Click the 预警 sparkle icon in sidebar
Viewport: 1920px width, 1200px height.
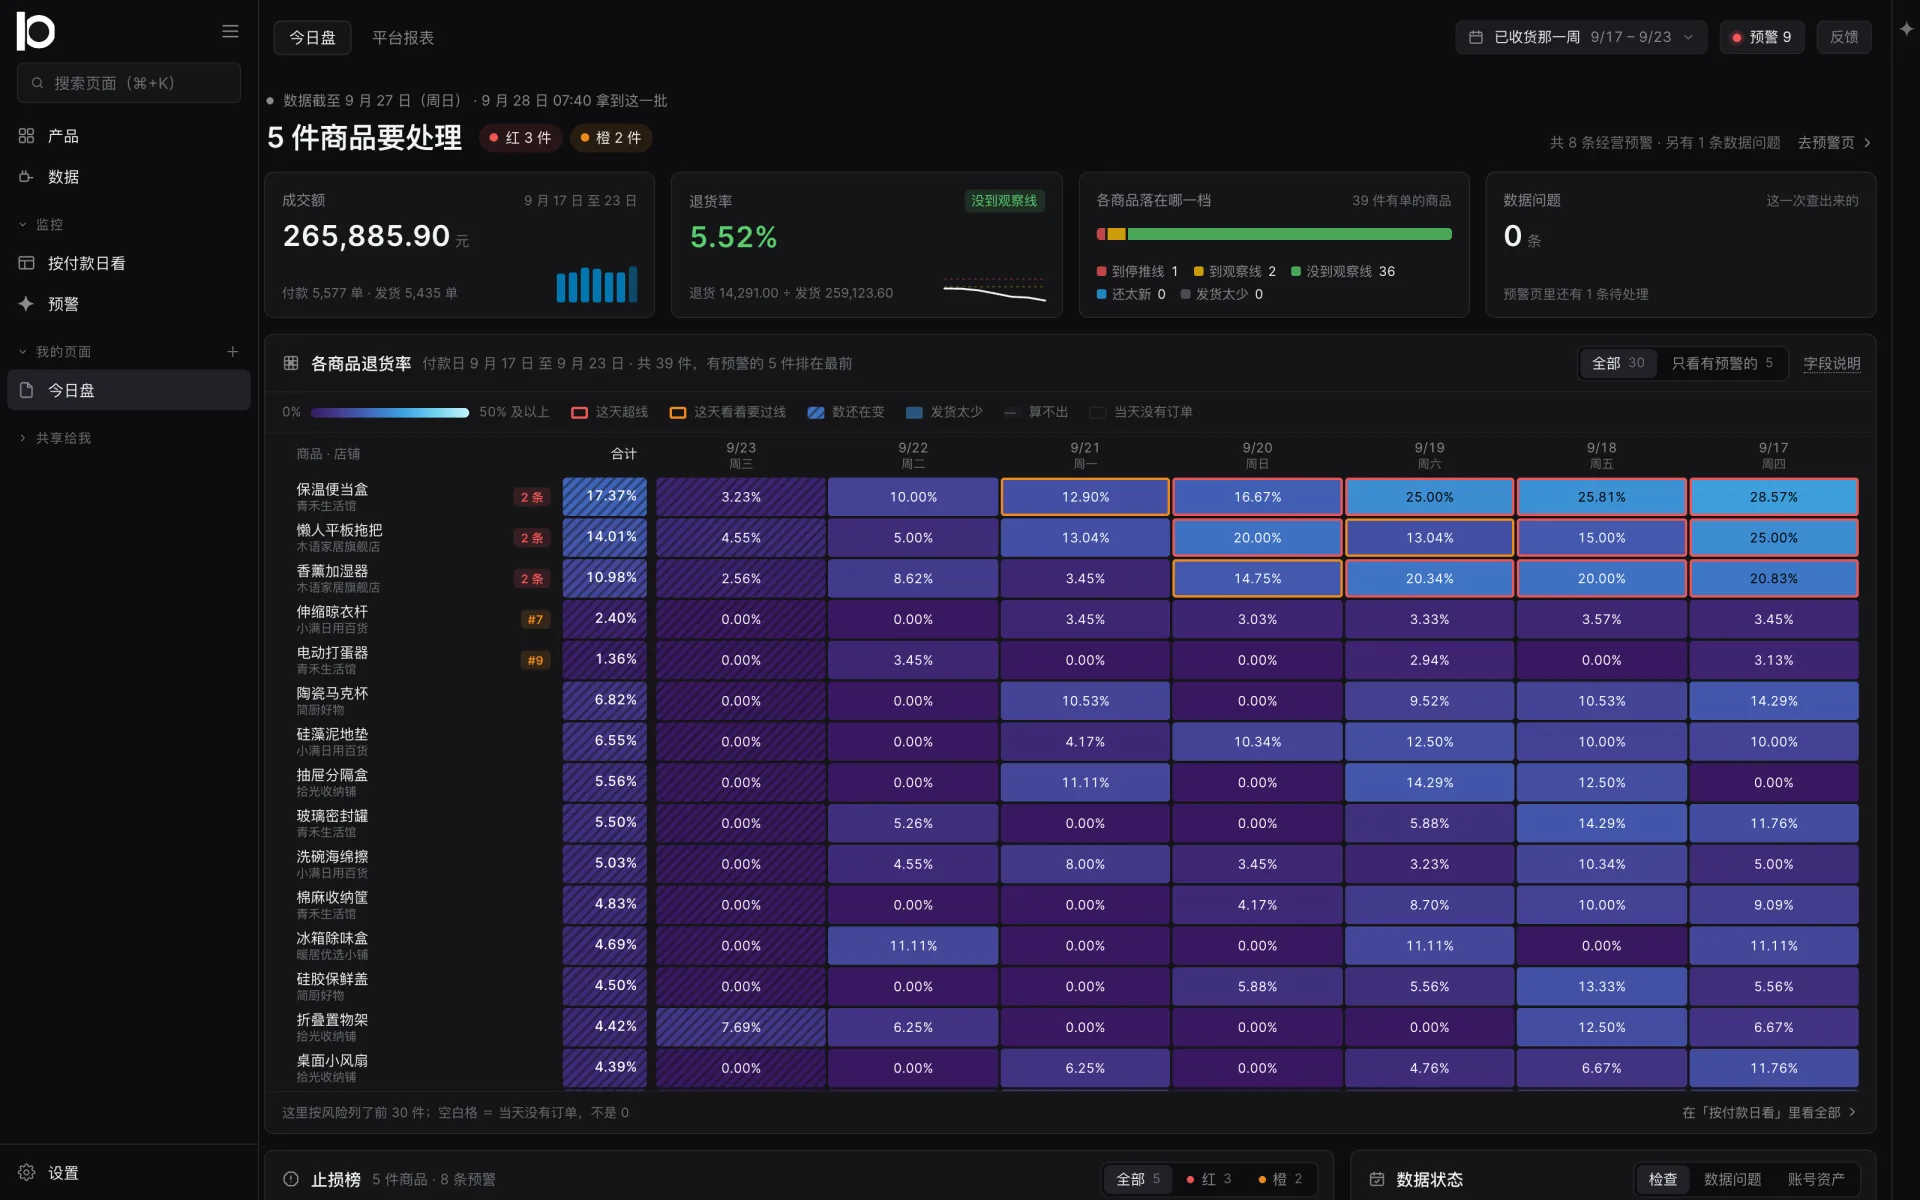click(x=26, y=304)
